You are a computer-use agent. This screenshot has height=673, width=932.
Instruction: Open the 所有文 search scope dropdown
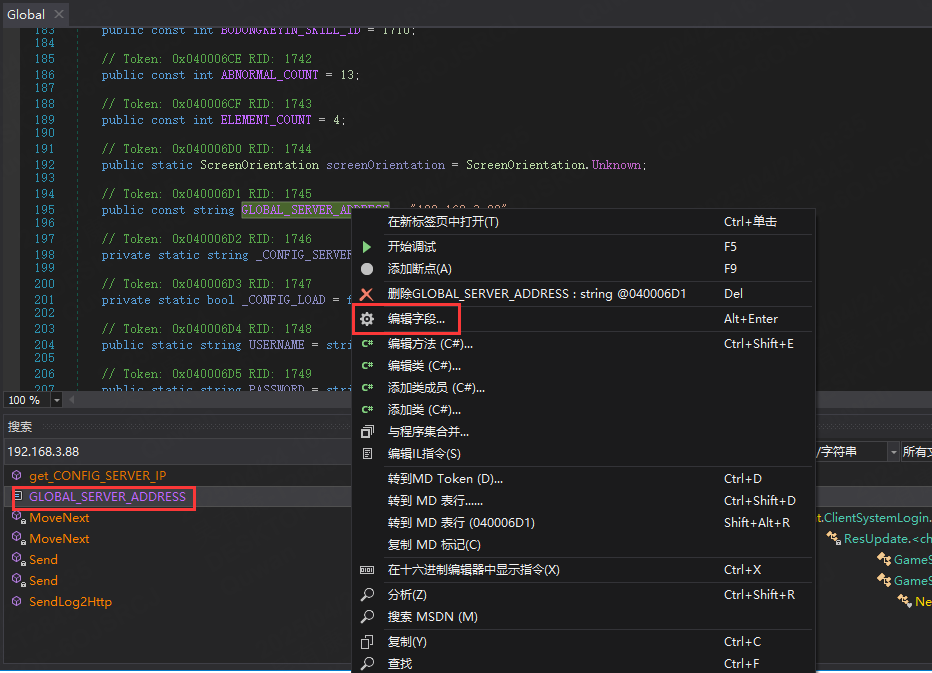(x=916, y=452)
